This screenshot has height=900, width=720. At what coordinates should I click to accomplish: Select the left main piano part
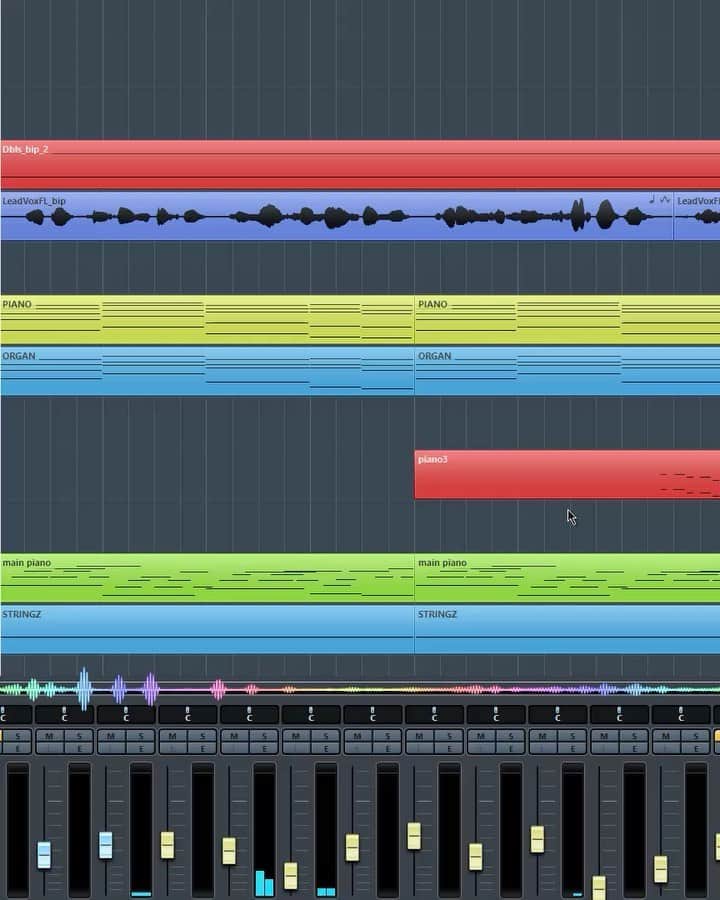tap(207, 577)
